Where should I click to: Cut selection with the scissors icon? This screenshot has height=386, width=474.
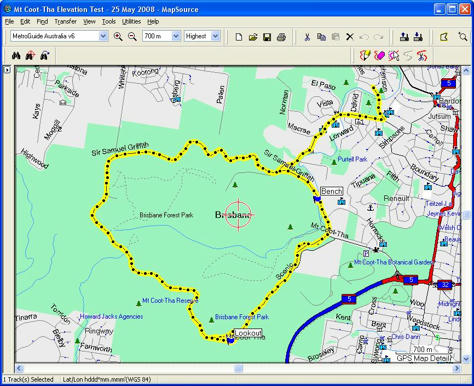pyautogui.click(x=307, y=37)
